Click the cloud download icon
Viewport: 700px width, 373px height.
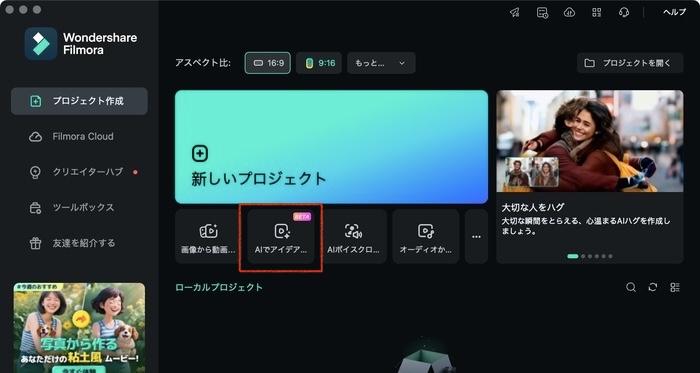570,12
